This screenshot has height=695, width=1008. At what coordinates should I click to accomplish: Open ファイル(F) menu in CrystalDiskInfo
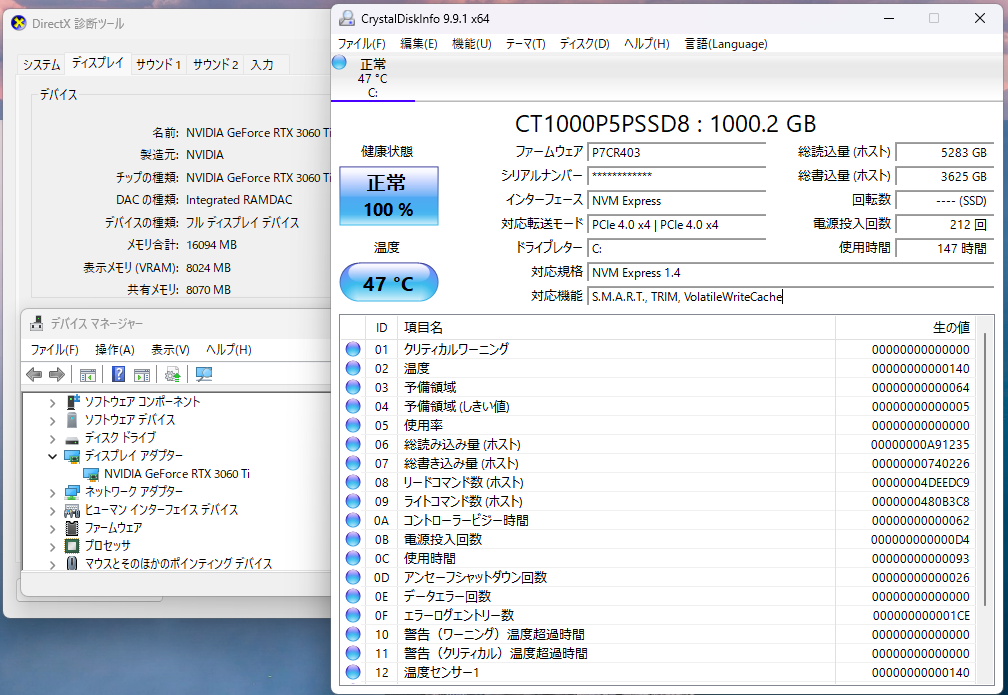pos(361,44)
